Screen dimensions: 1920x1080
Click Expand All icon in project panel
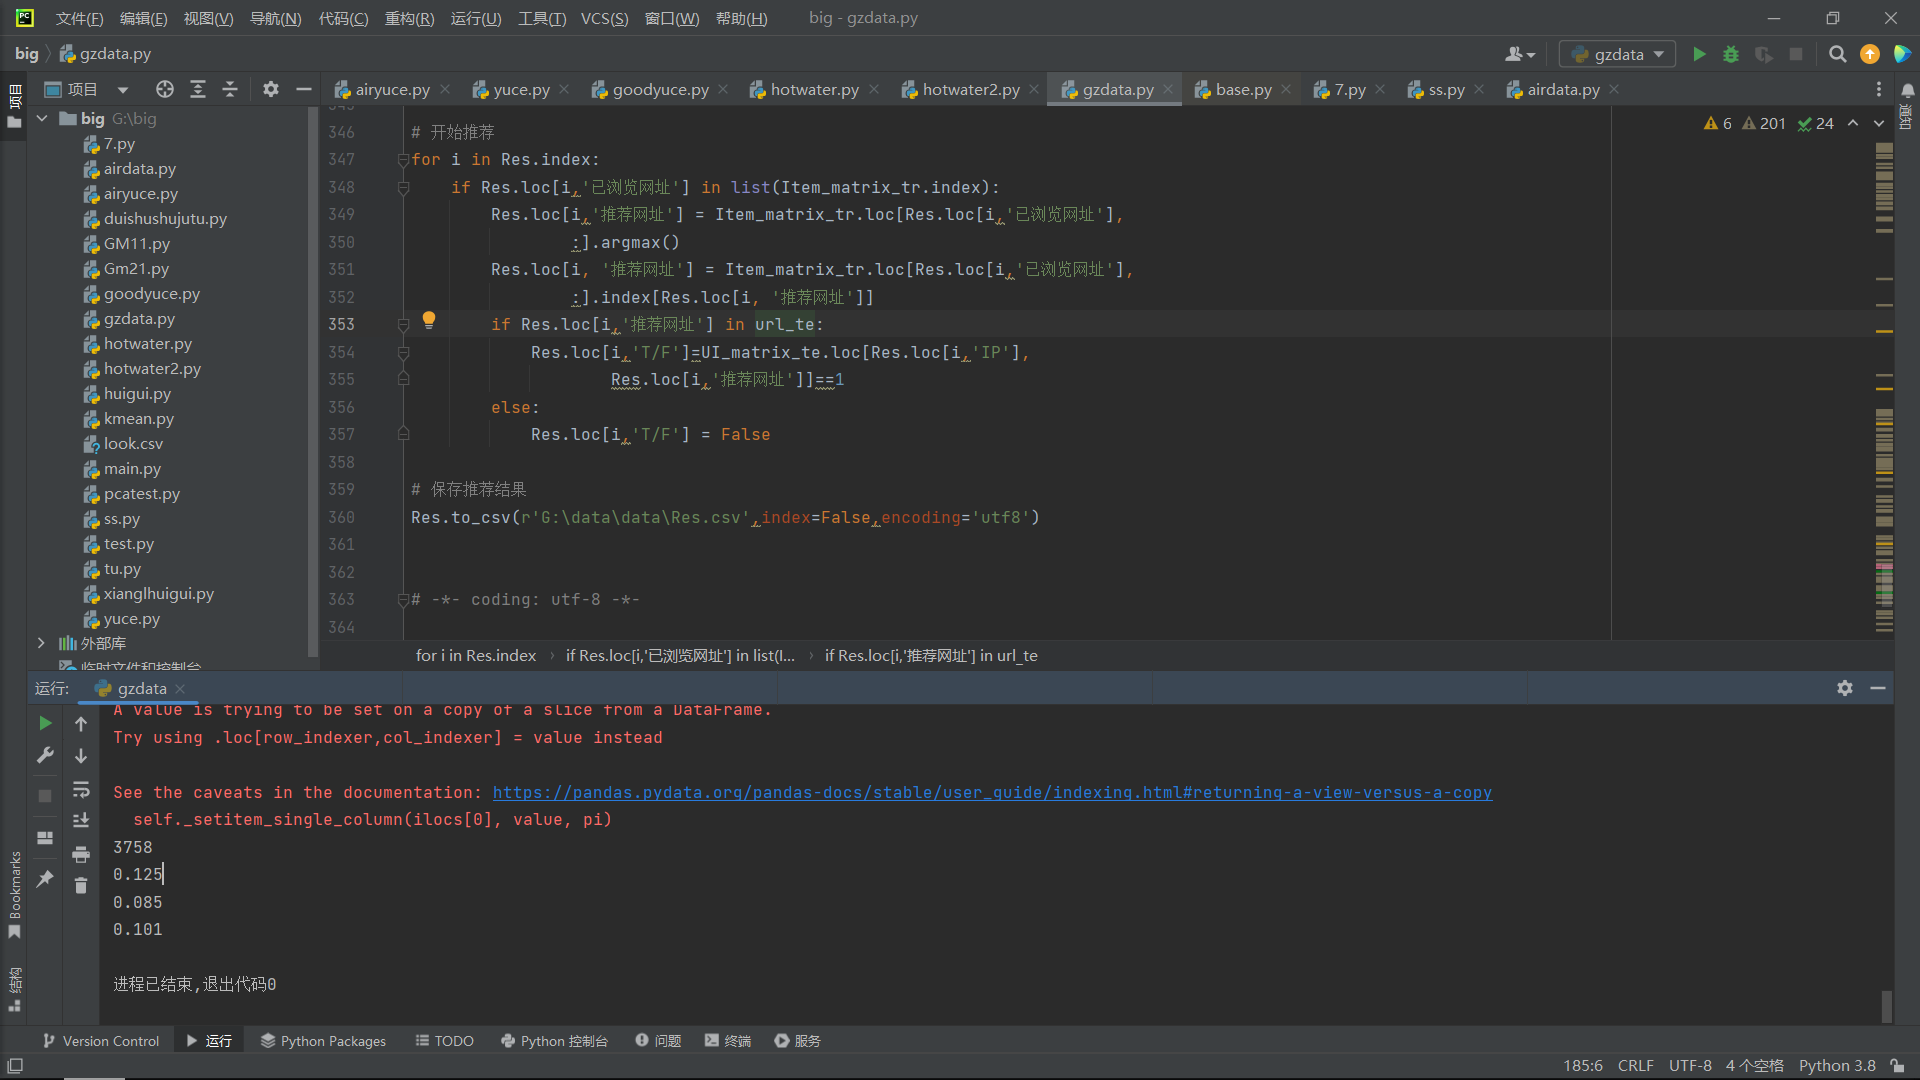pos(198,89)
